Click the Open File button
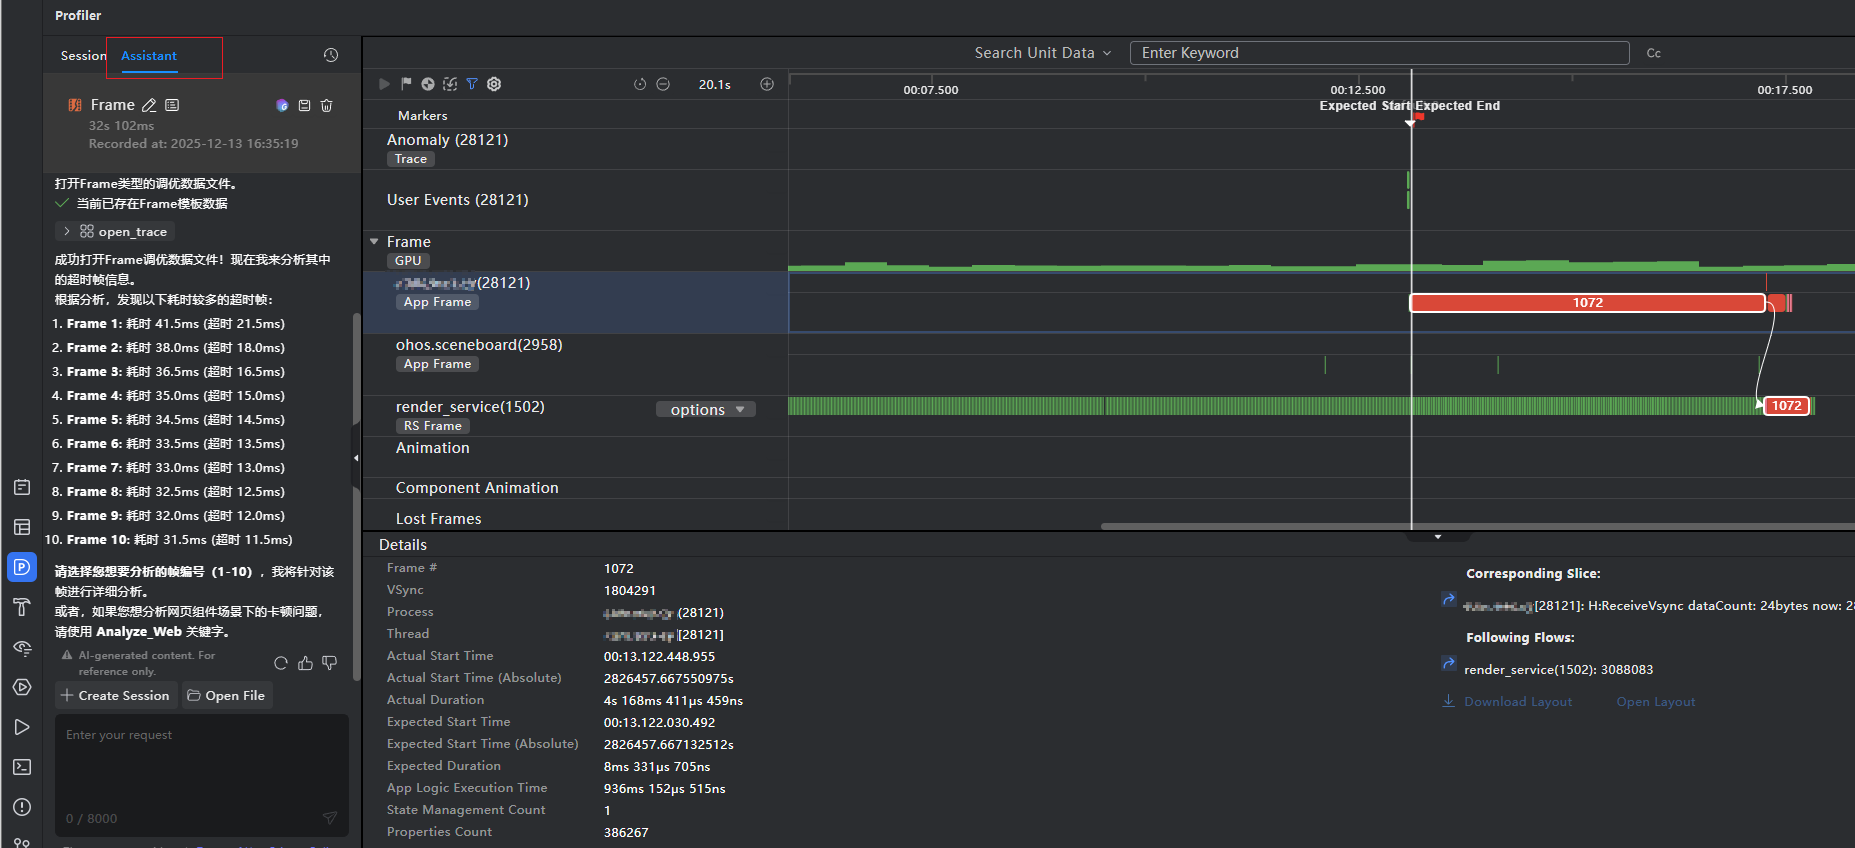The height and width of the screenshot is (848, 1855). pyautogui.click(x=226, y=696)
